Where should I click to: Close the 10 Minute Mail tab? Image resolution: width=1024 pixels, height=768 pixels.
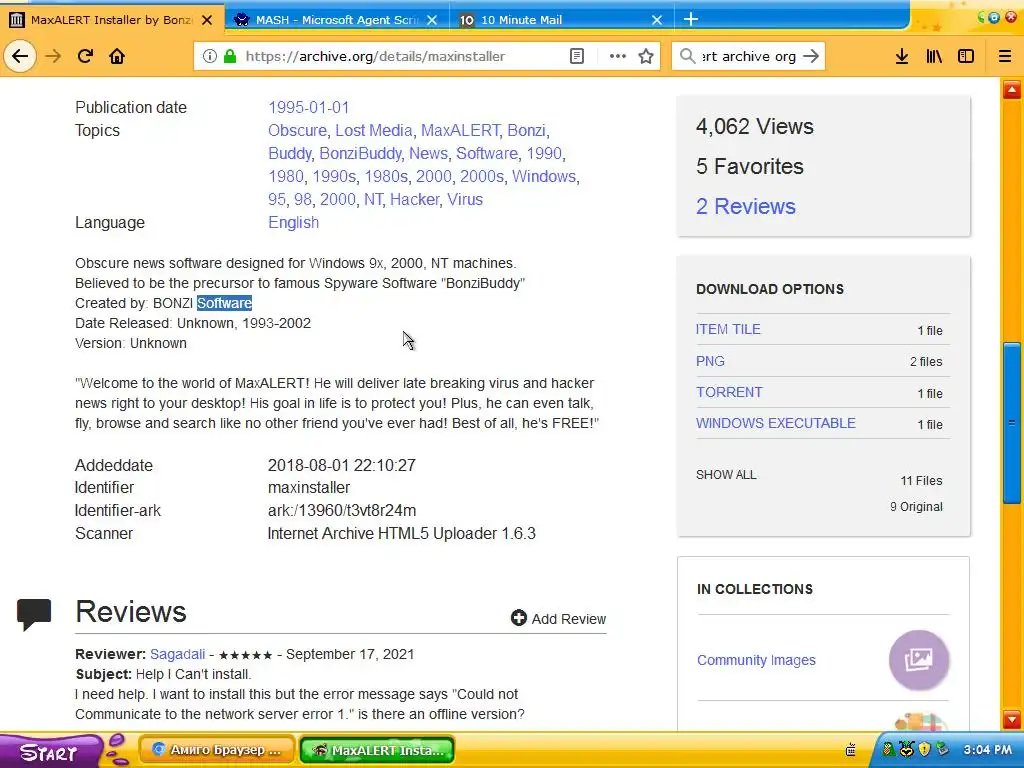657,20
